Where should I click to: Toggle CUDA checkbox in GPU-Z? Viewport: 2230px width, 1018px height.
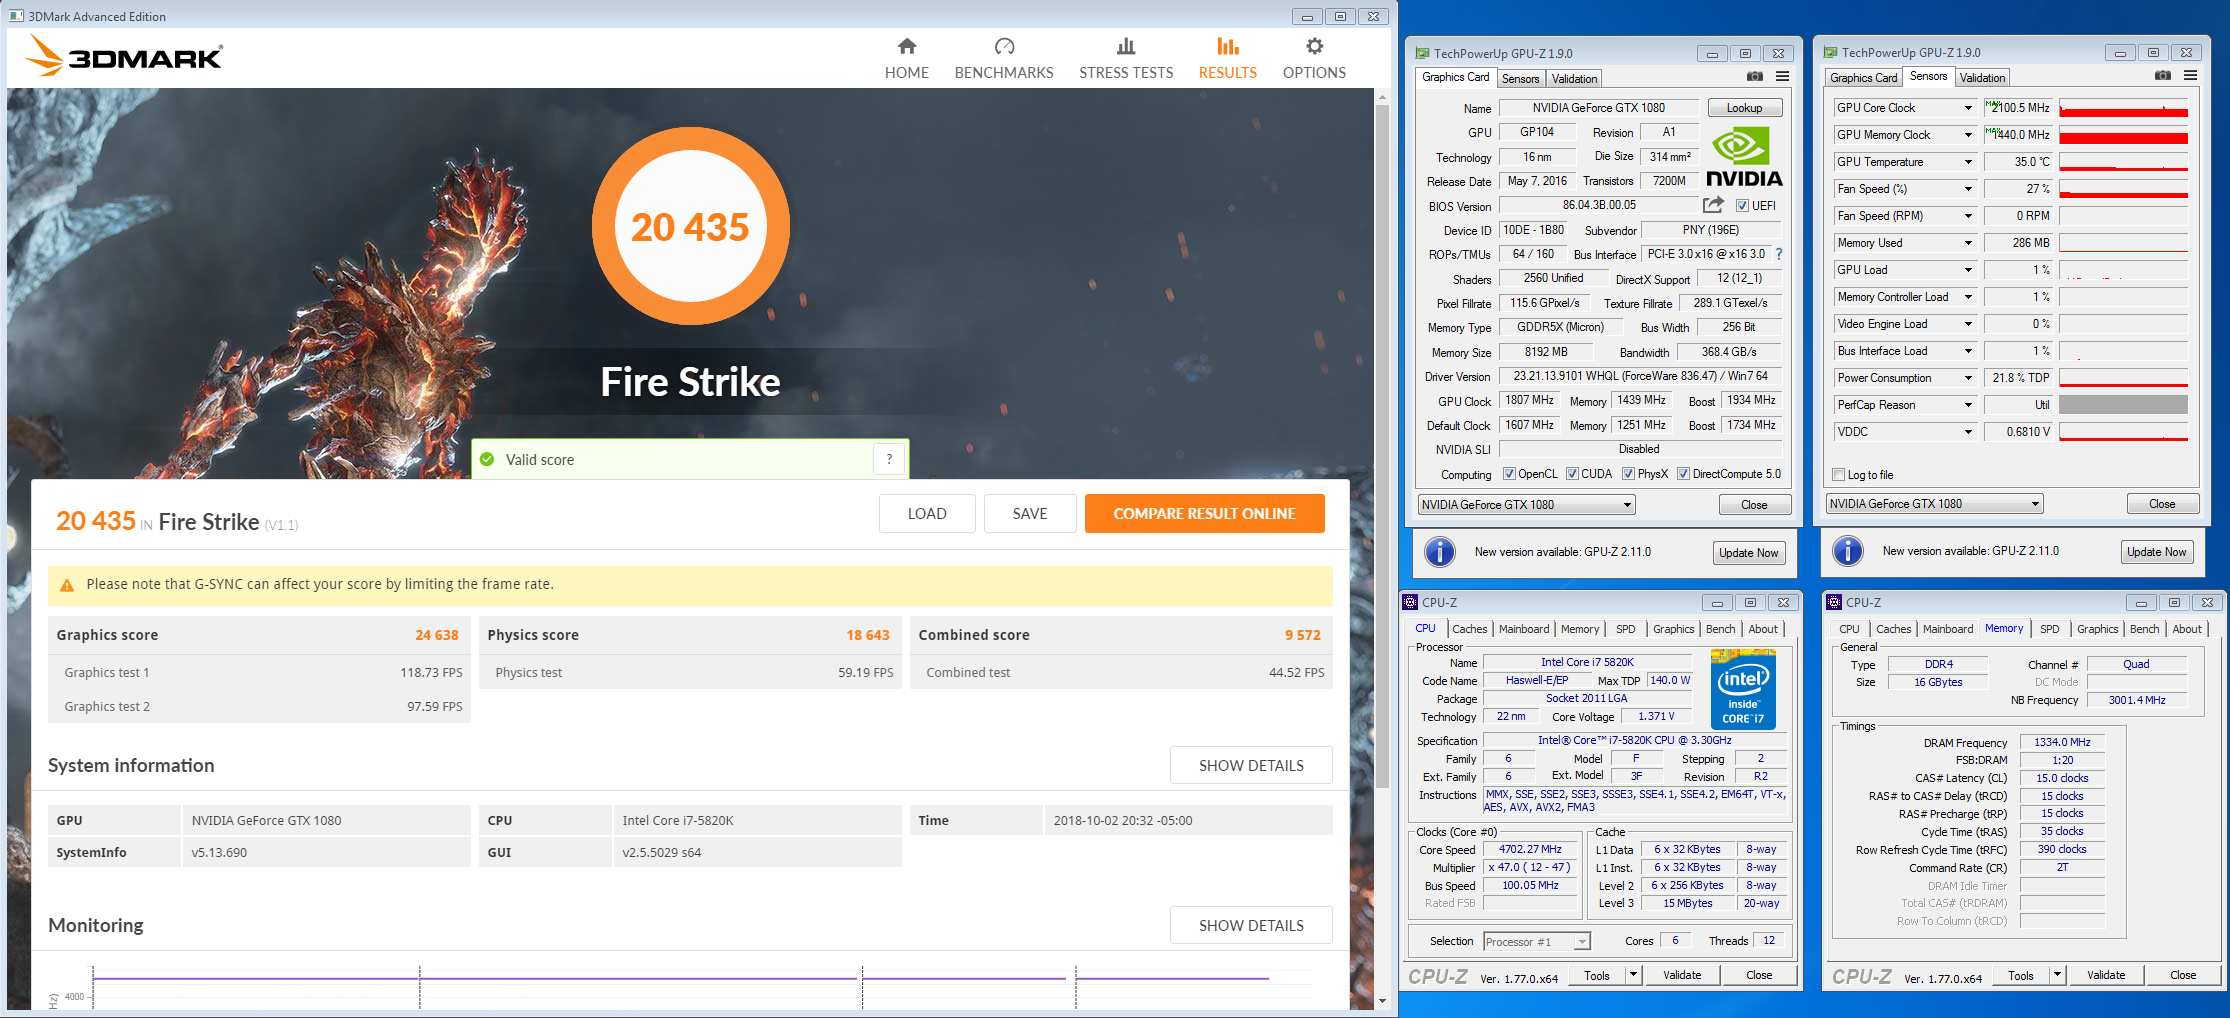pyautogui.click(x=1572, y=474)
